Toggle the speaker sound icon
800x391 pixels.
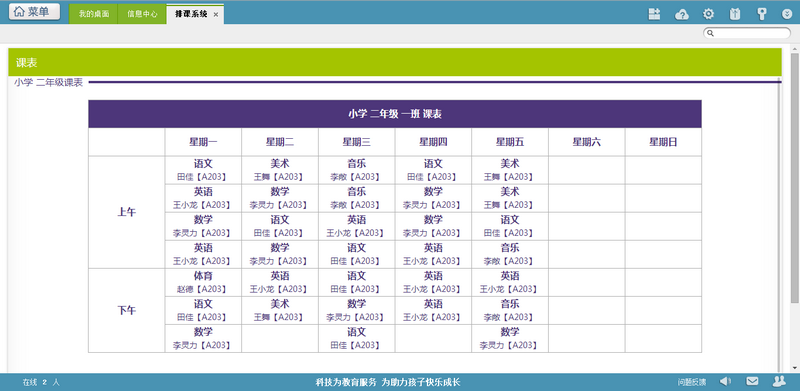(x=725, y=381)
